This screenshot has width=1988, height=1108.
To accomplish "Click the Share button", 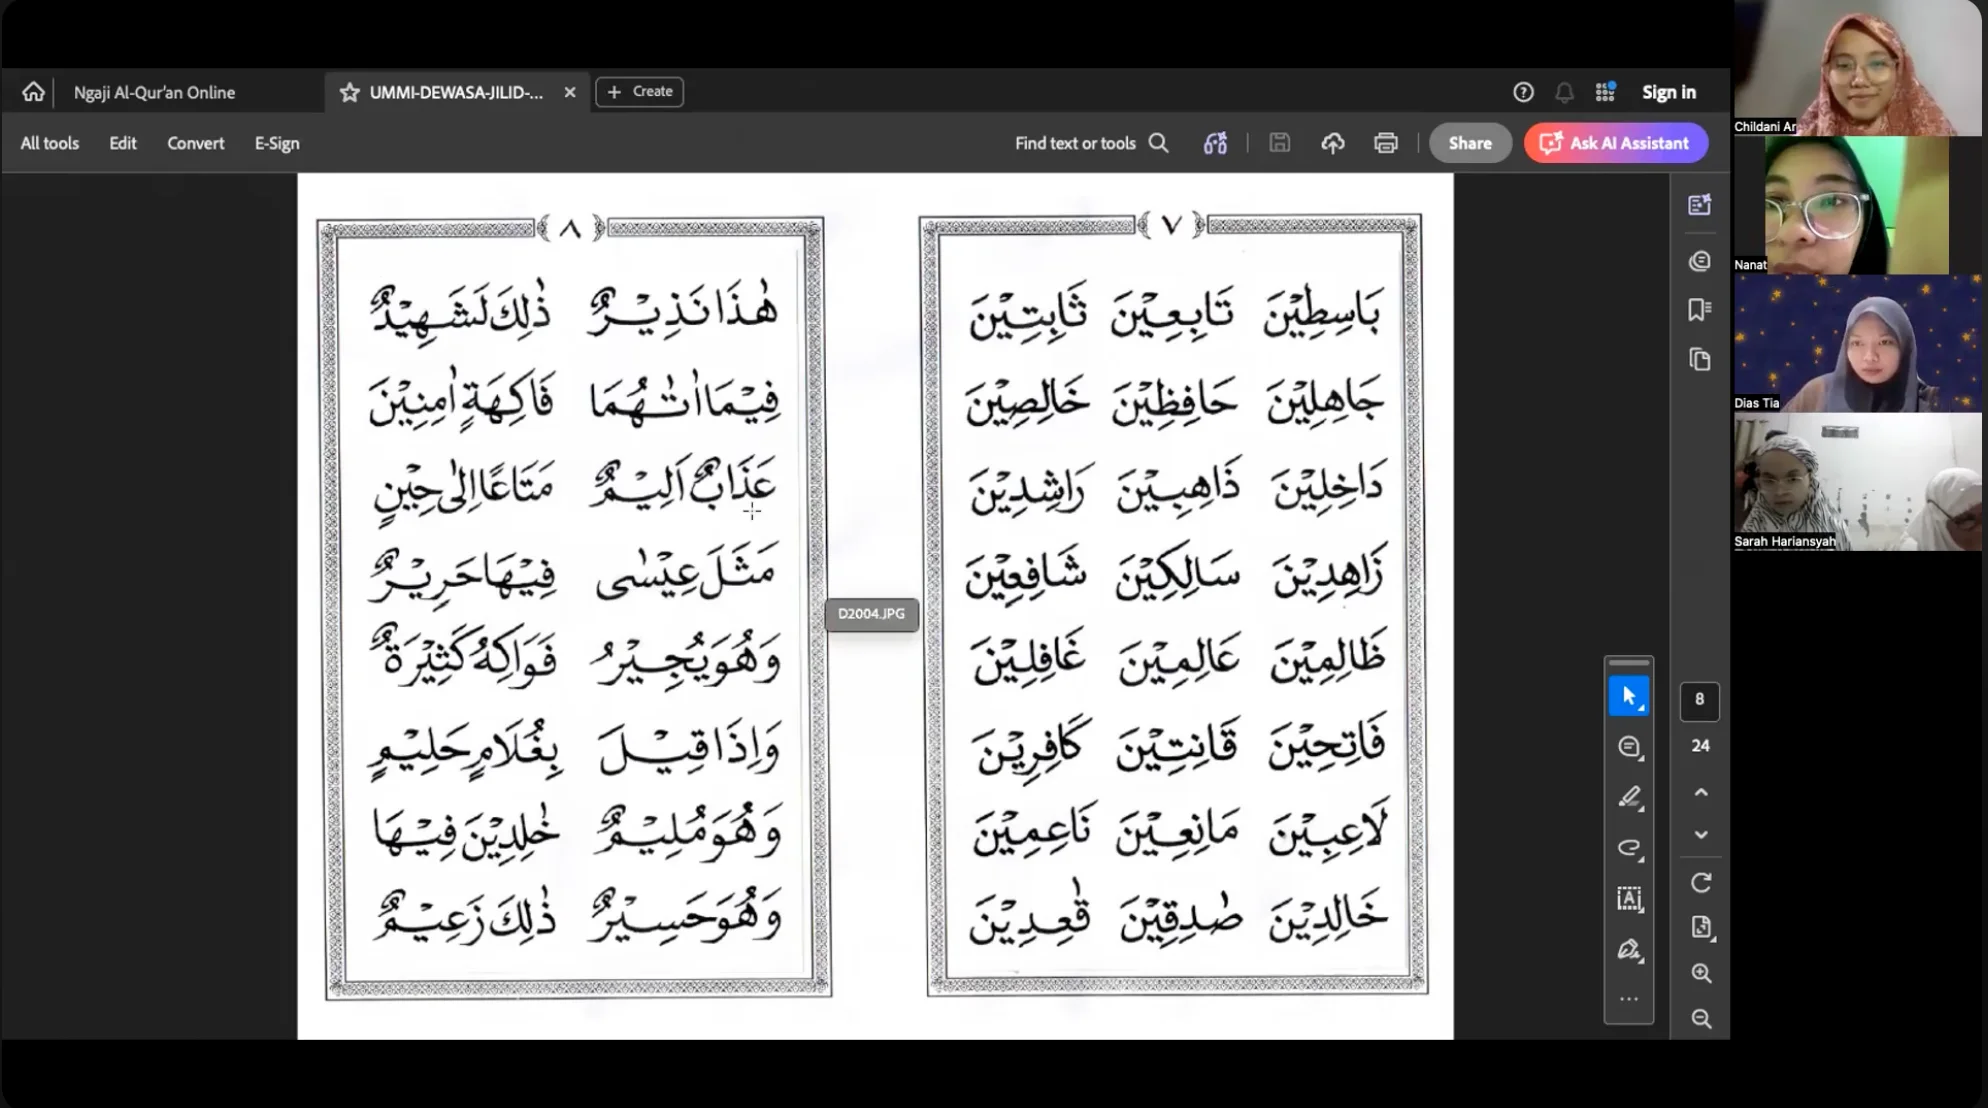I will pyautogui.click(x=1469, y=143).
